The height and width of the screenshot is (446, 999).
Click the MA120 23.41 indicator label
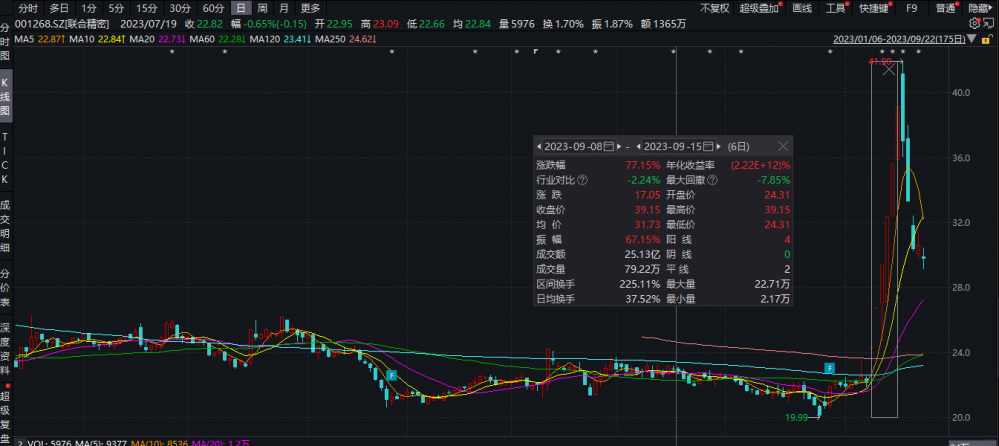(281, 40)
